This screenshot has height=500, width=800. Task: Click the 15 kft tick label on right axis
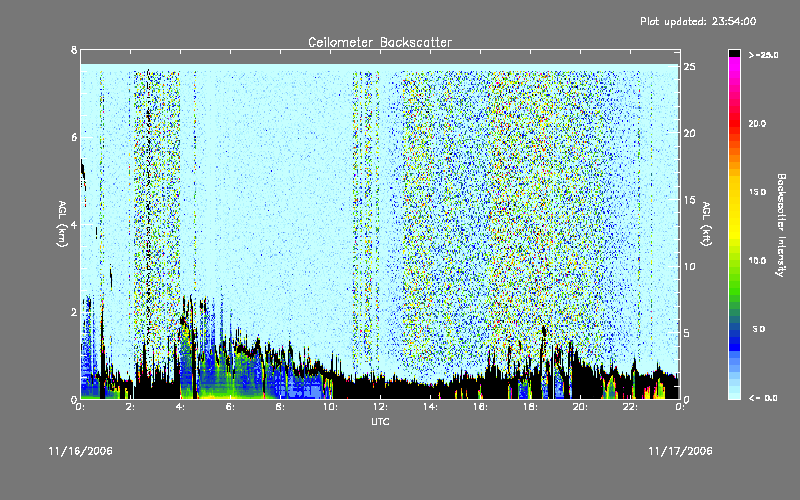(690, 200)
